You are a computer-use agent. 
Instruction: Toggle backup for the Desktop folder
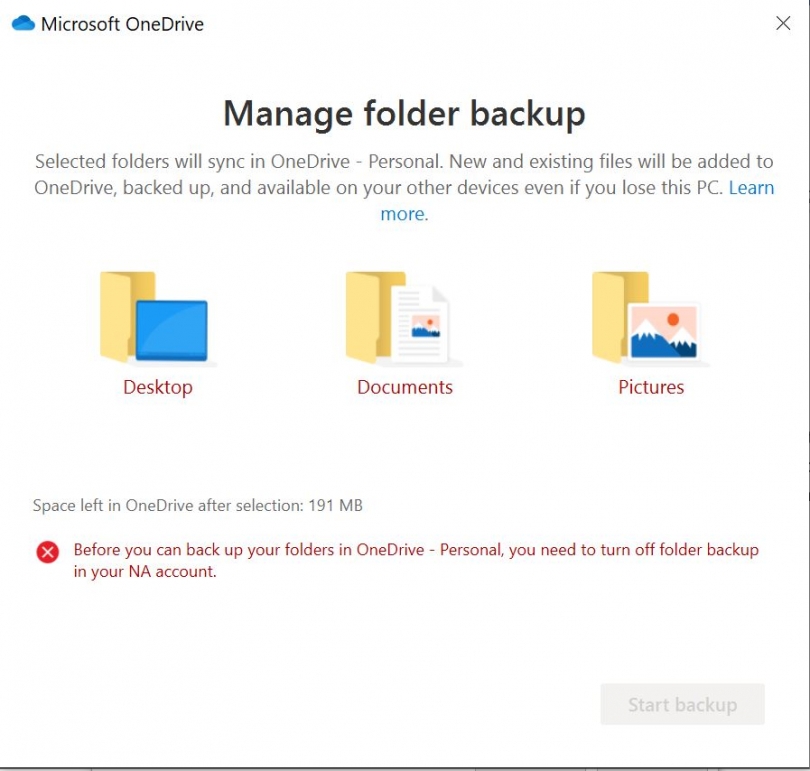155,318
